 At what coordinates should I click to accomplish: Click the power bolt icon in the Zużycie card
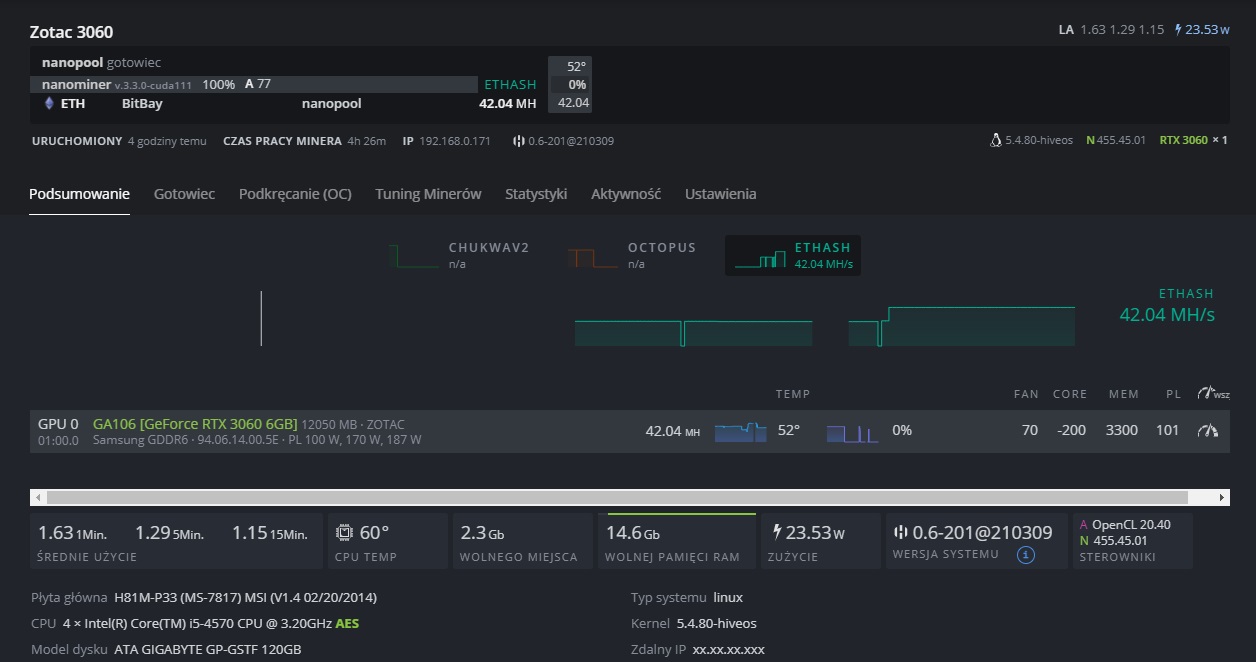[x=777, y=532]
